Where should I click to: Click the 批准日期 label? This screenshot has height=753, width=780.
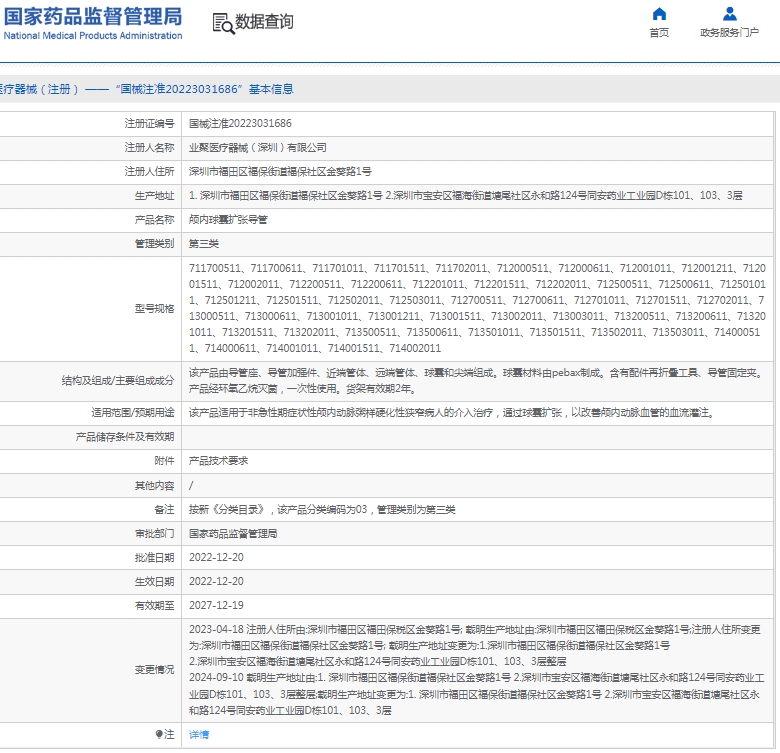tap(154, 558)
